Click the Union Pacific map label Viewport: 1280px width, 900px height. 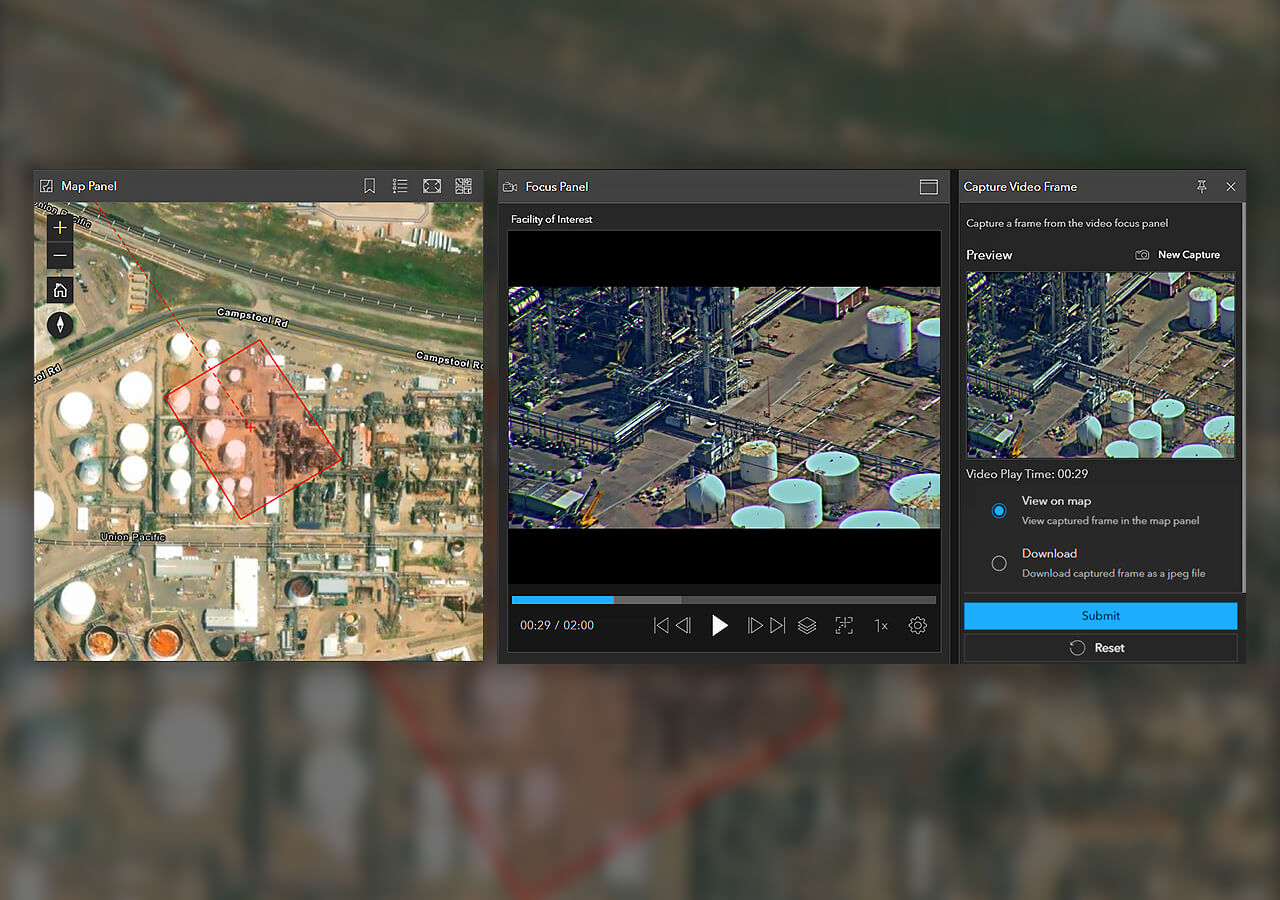pyautogui.click(x=132, y=538)
